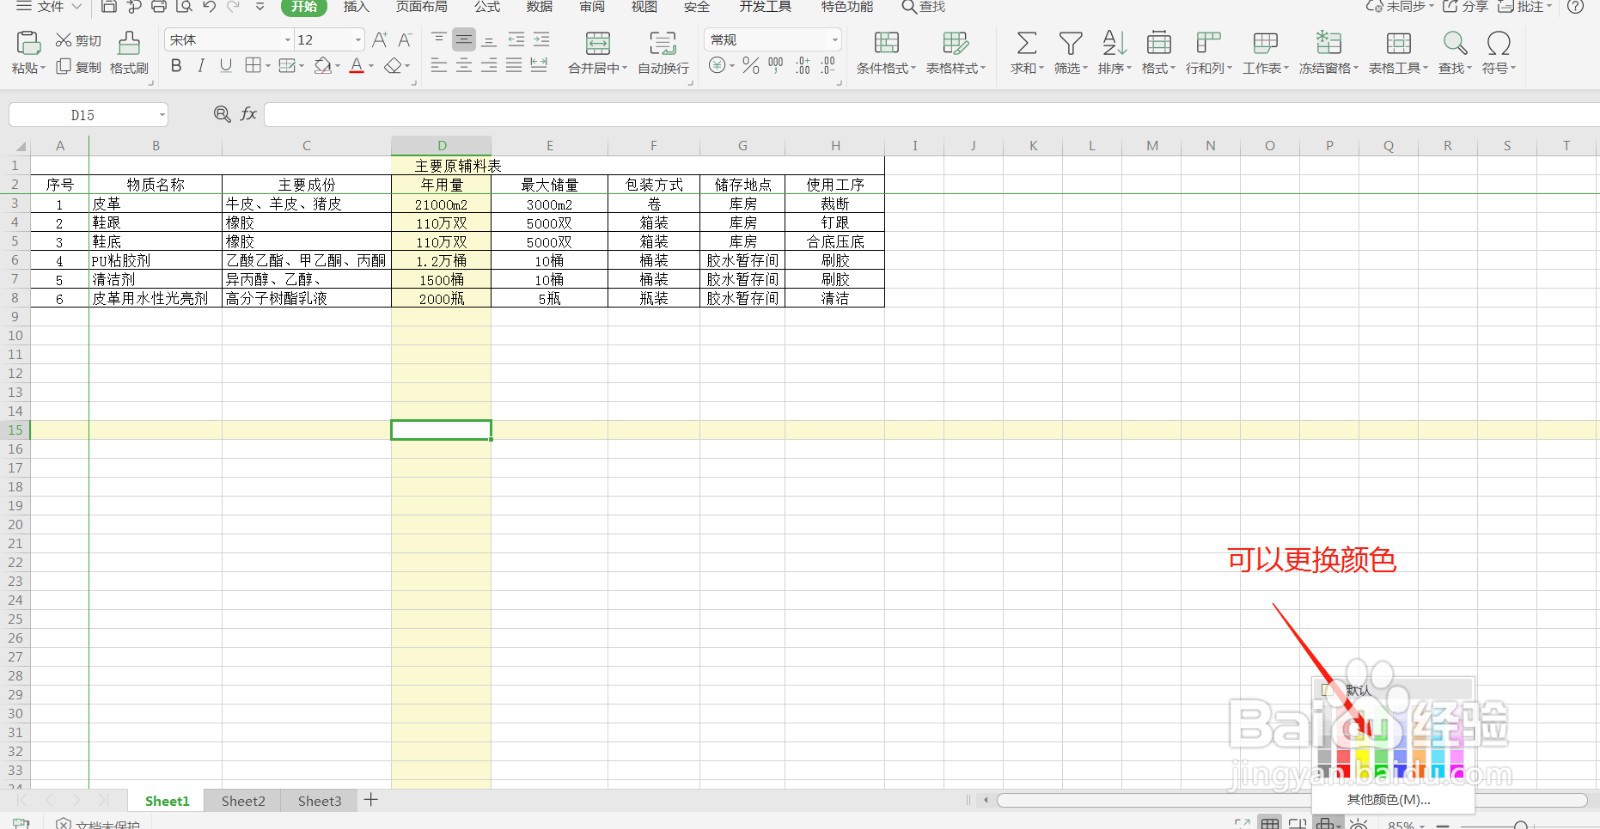Open the font name dropdown (宋体)
This screenshot has height=829, width=1600.
pyautogui.click(x=288, y=40)
